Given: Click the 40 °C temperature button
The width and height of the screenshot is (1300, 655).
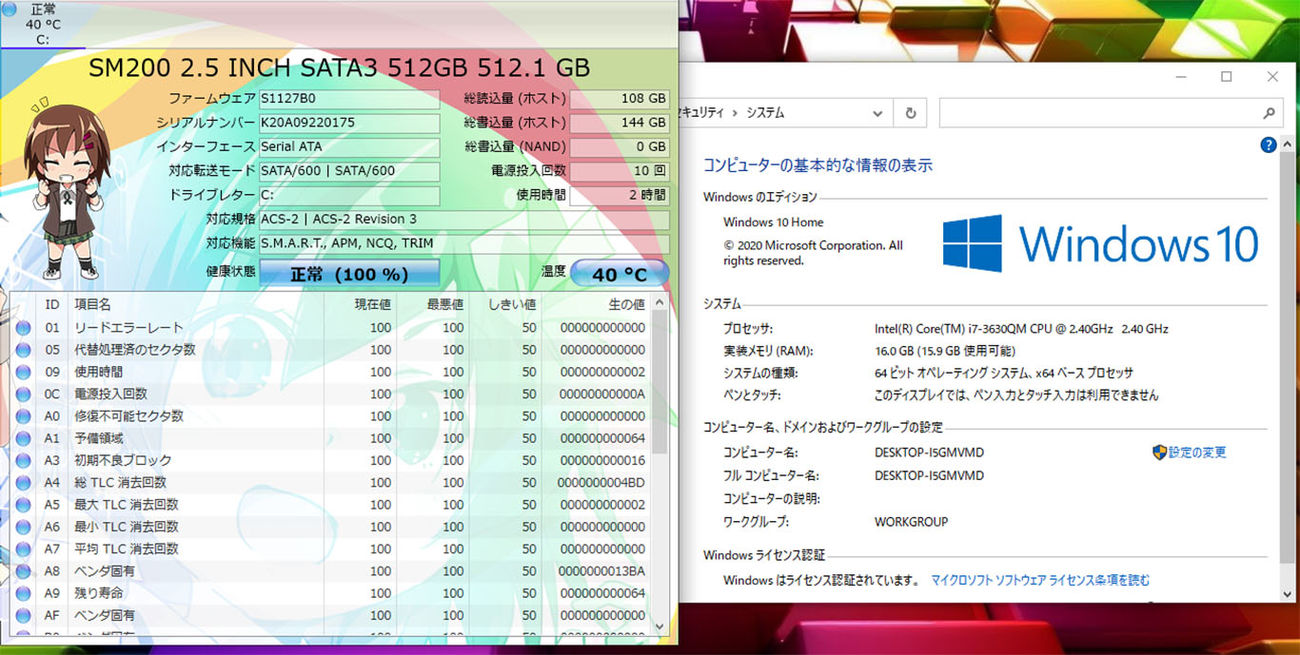Looking at the screenshot, I should 620,274.
